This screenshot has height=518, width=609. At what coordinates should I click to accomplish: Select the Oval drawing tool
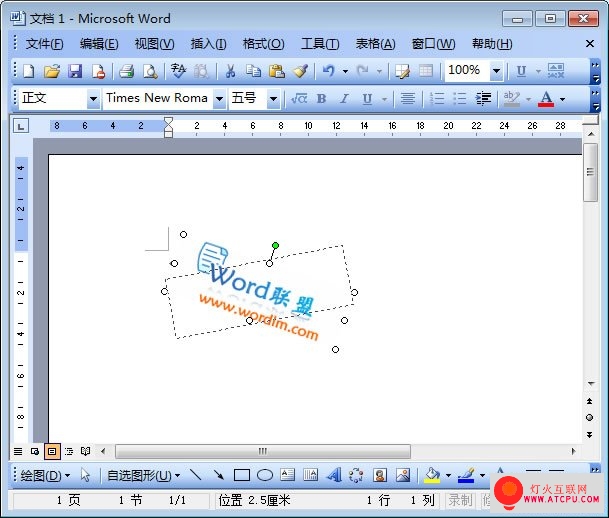[x=265, y=475]
